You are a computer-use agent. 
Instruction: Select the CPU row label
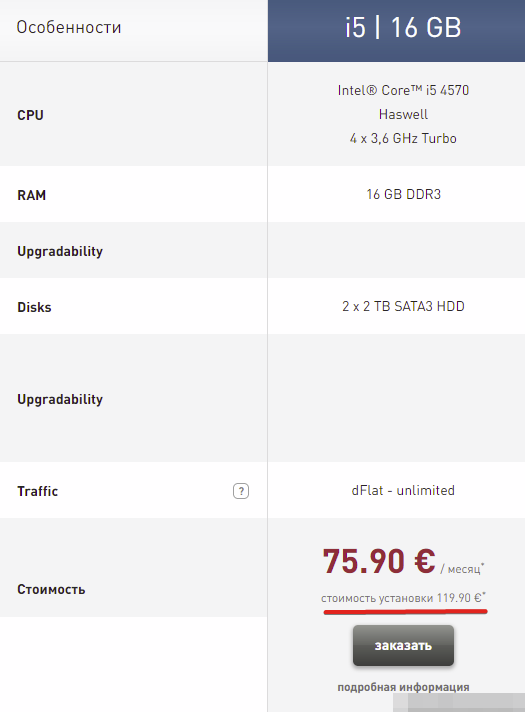[x=30, y=115]
